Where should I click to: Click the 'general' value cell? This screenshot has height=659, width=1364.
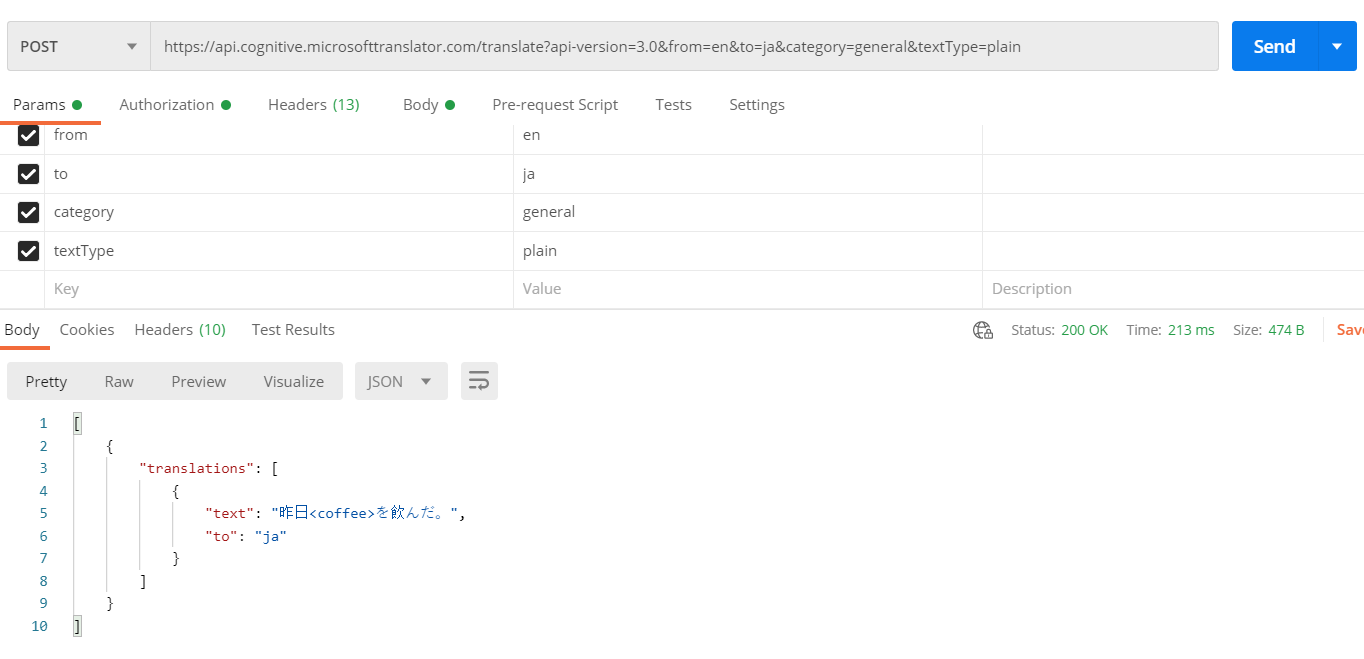[x=748, y=212]
